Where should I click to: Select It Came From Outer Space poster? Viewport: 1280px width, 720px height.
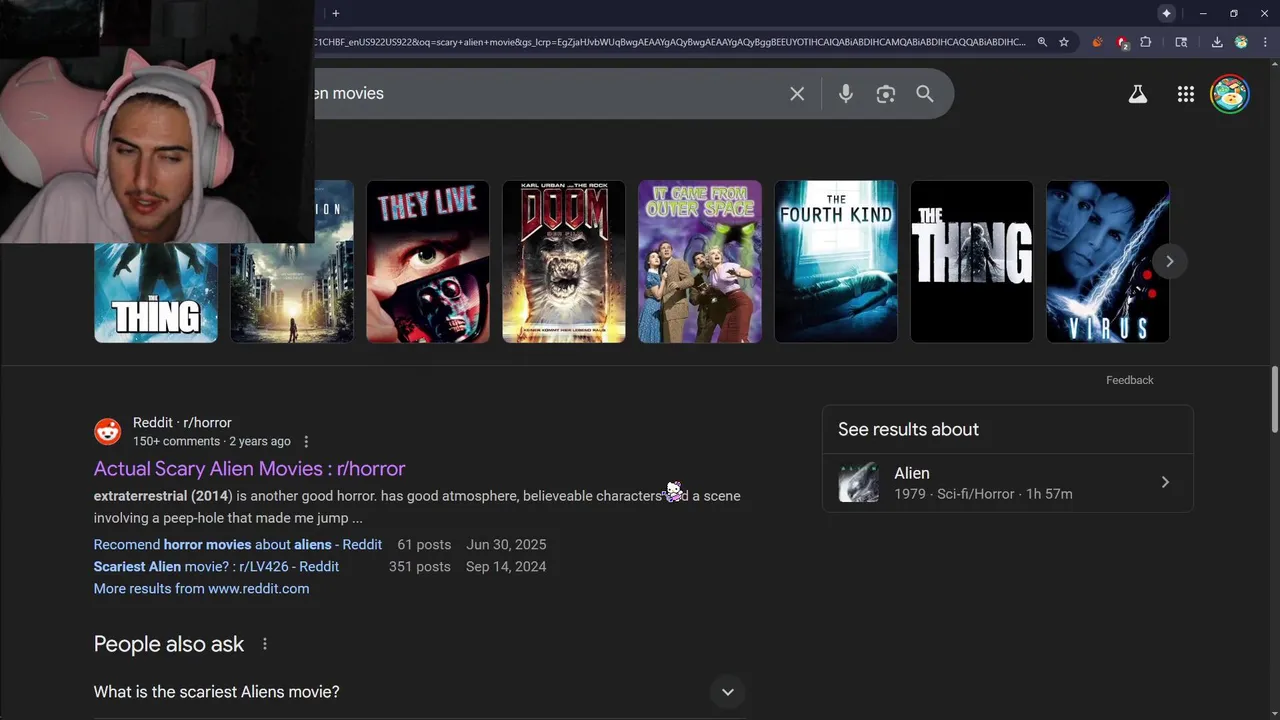tap(700, 261)
